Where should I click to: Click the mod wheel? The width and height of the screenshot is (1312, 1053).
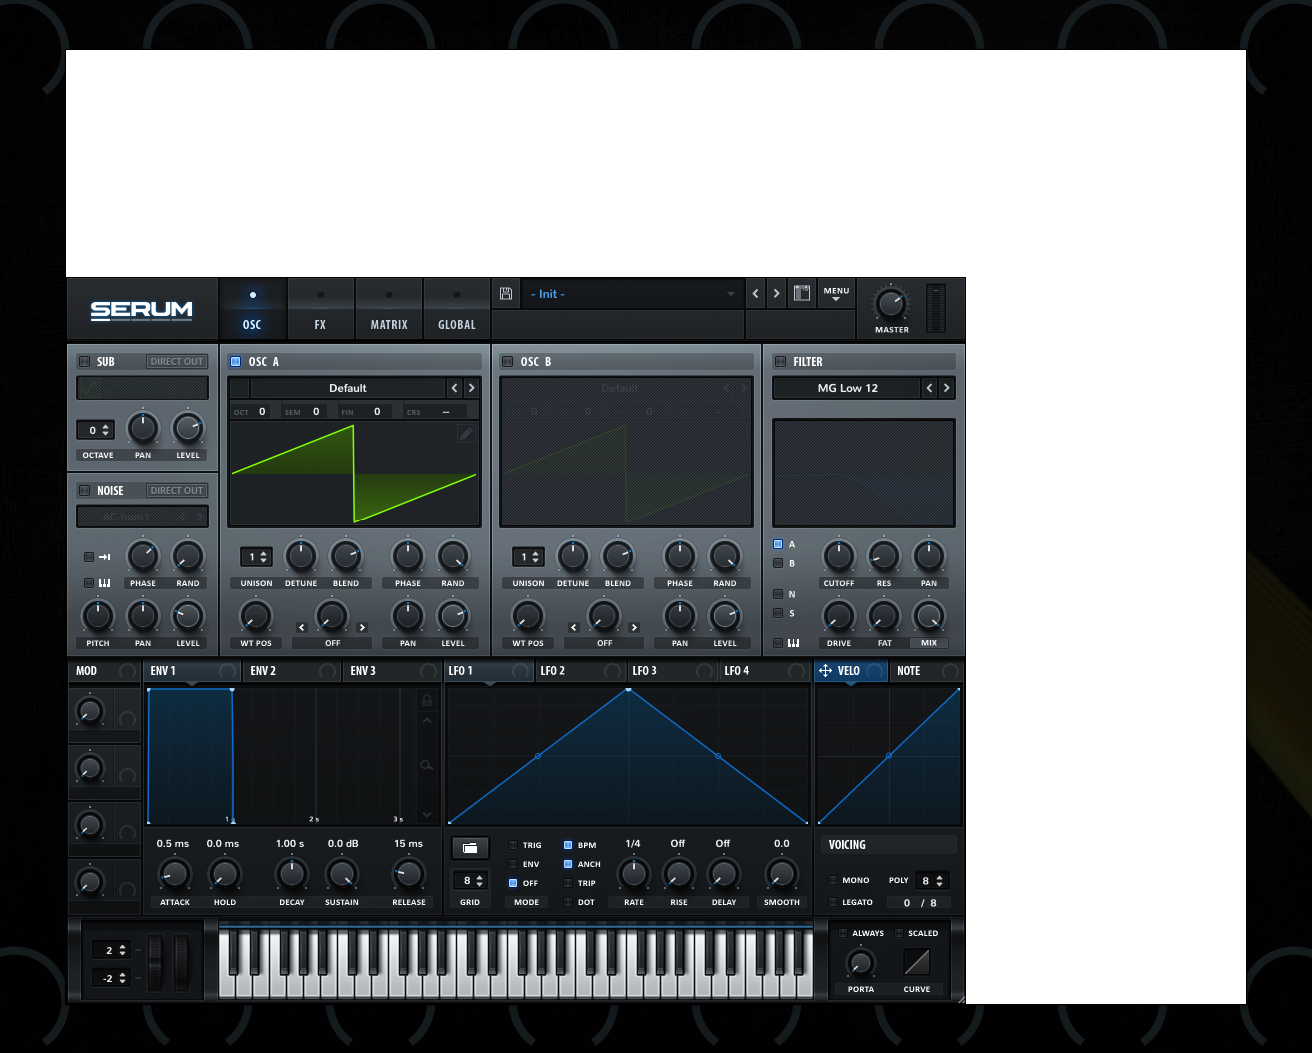(181, 963)
